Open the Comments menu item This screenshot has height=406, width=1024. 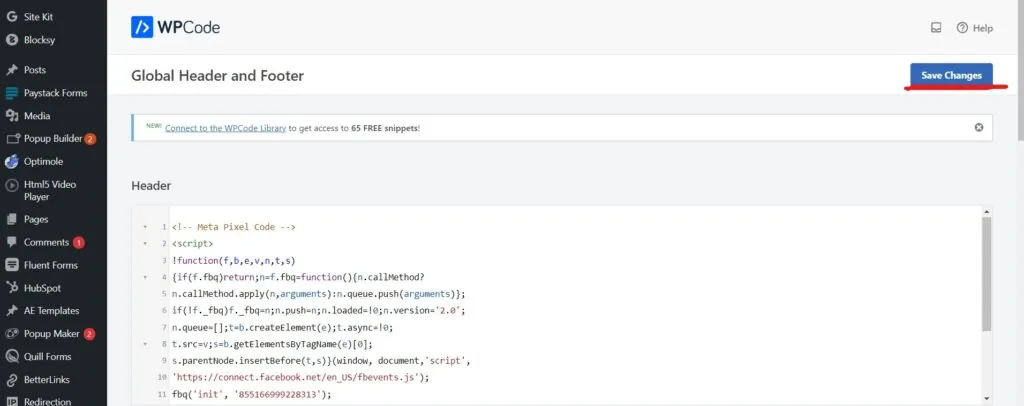46,242
